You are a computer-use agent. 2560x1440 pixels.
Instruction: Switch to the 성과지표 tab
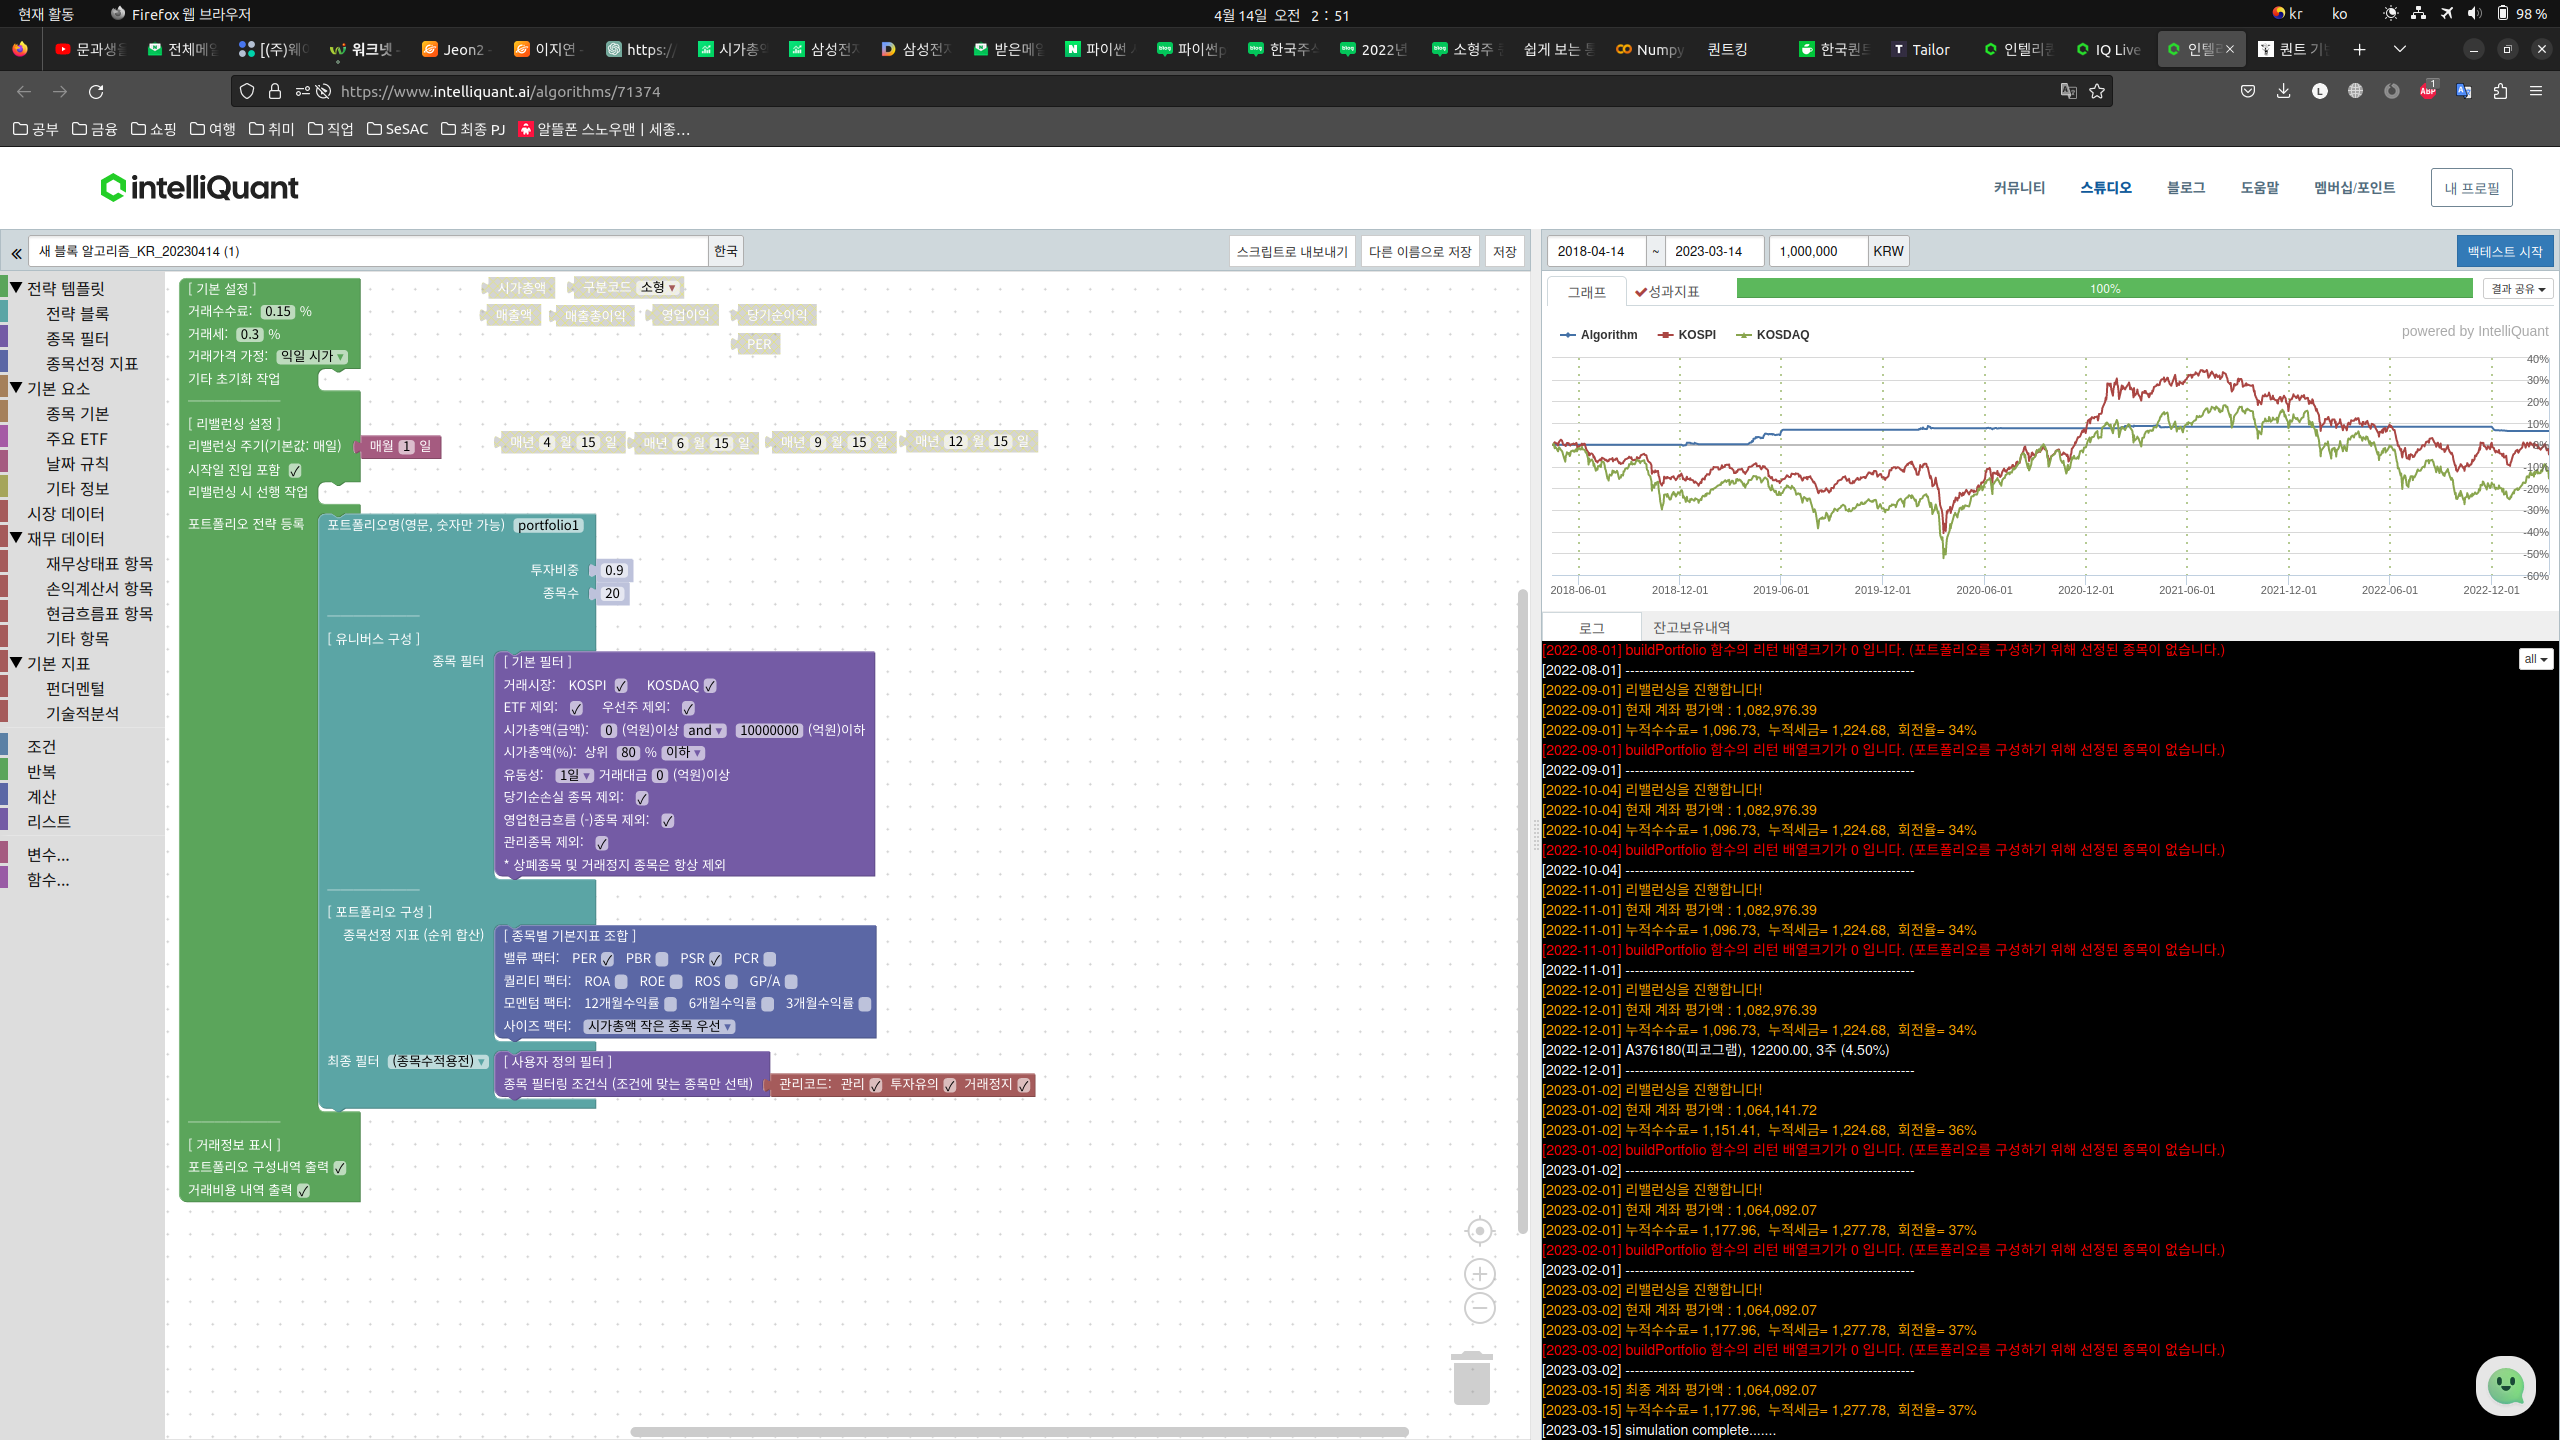pyautogui.click(x=1667, y=291)
